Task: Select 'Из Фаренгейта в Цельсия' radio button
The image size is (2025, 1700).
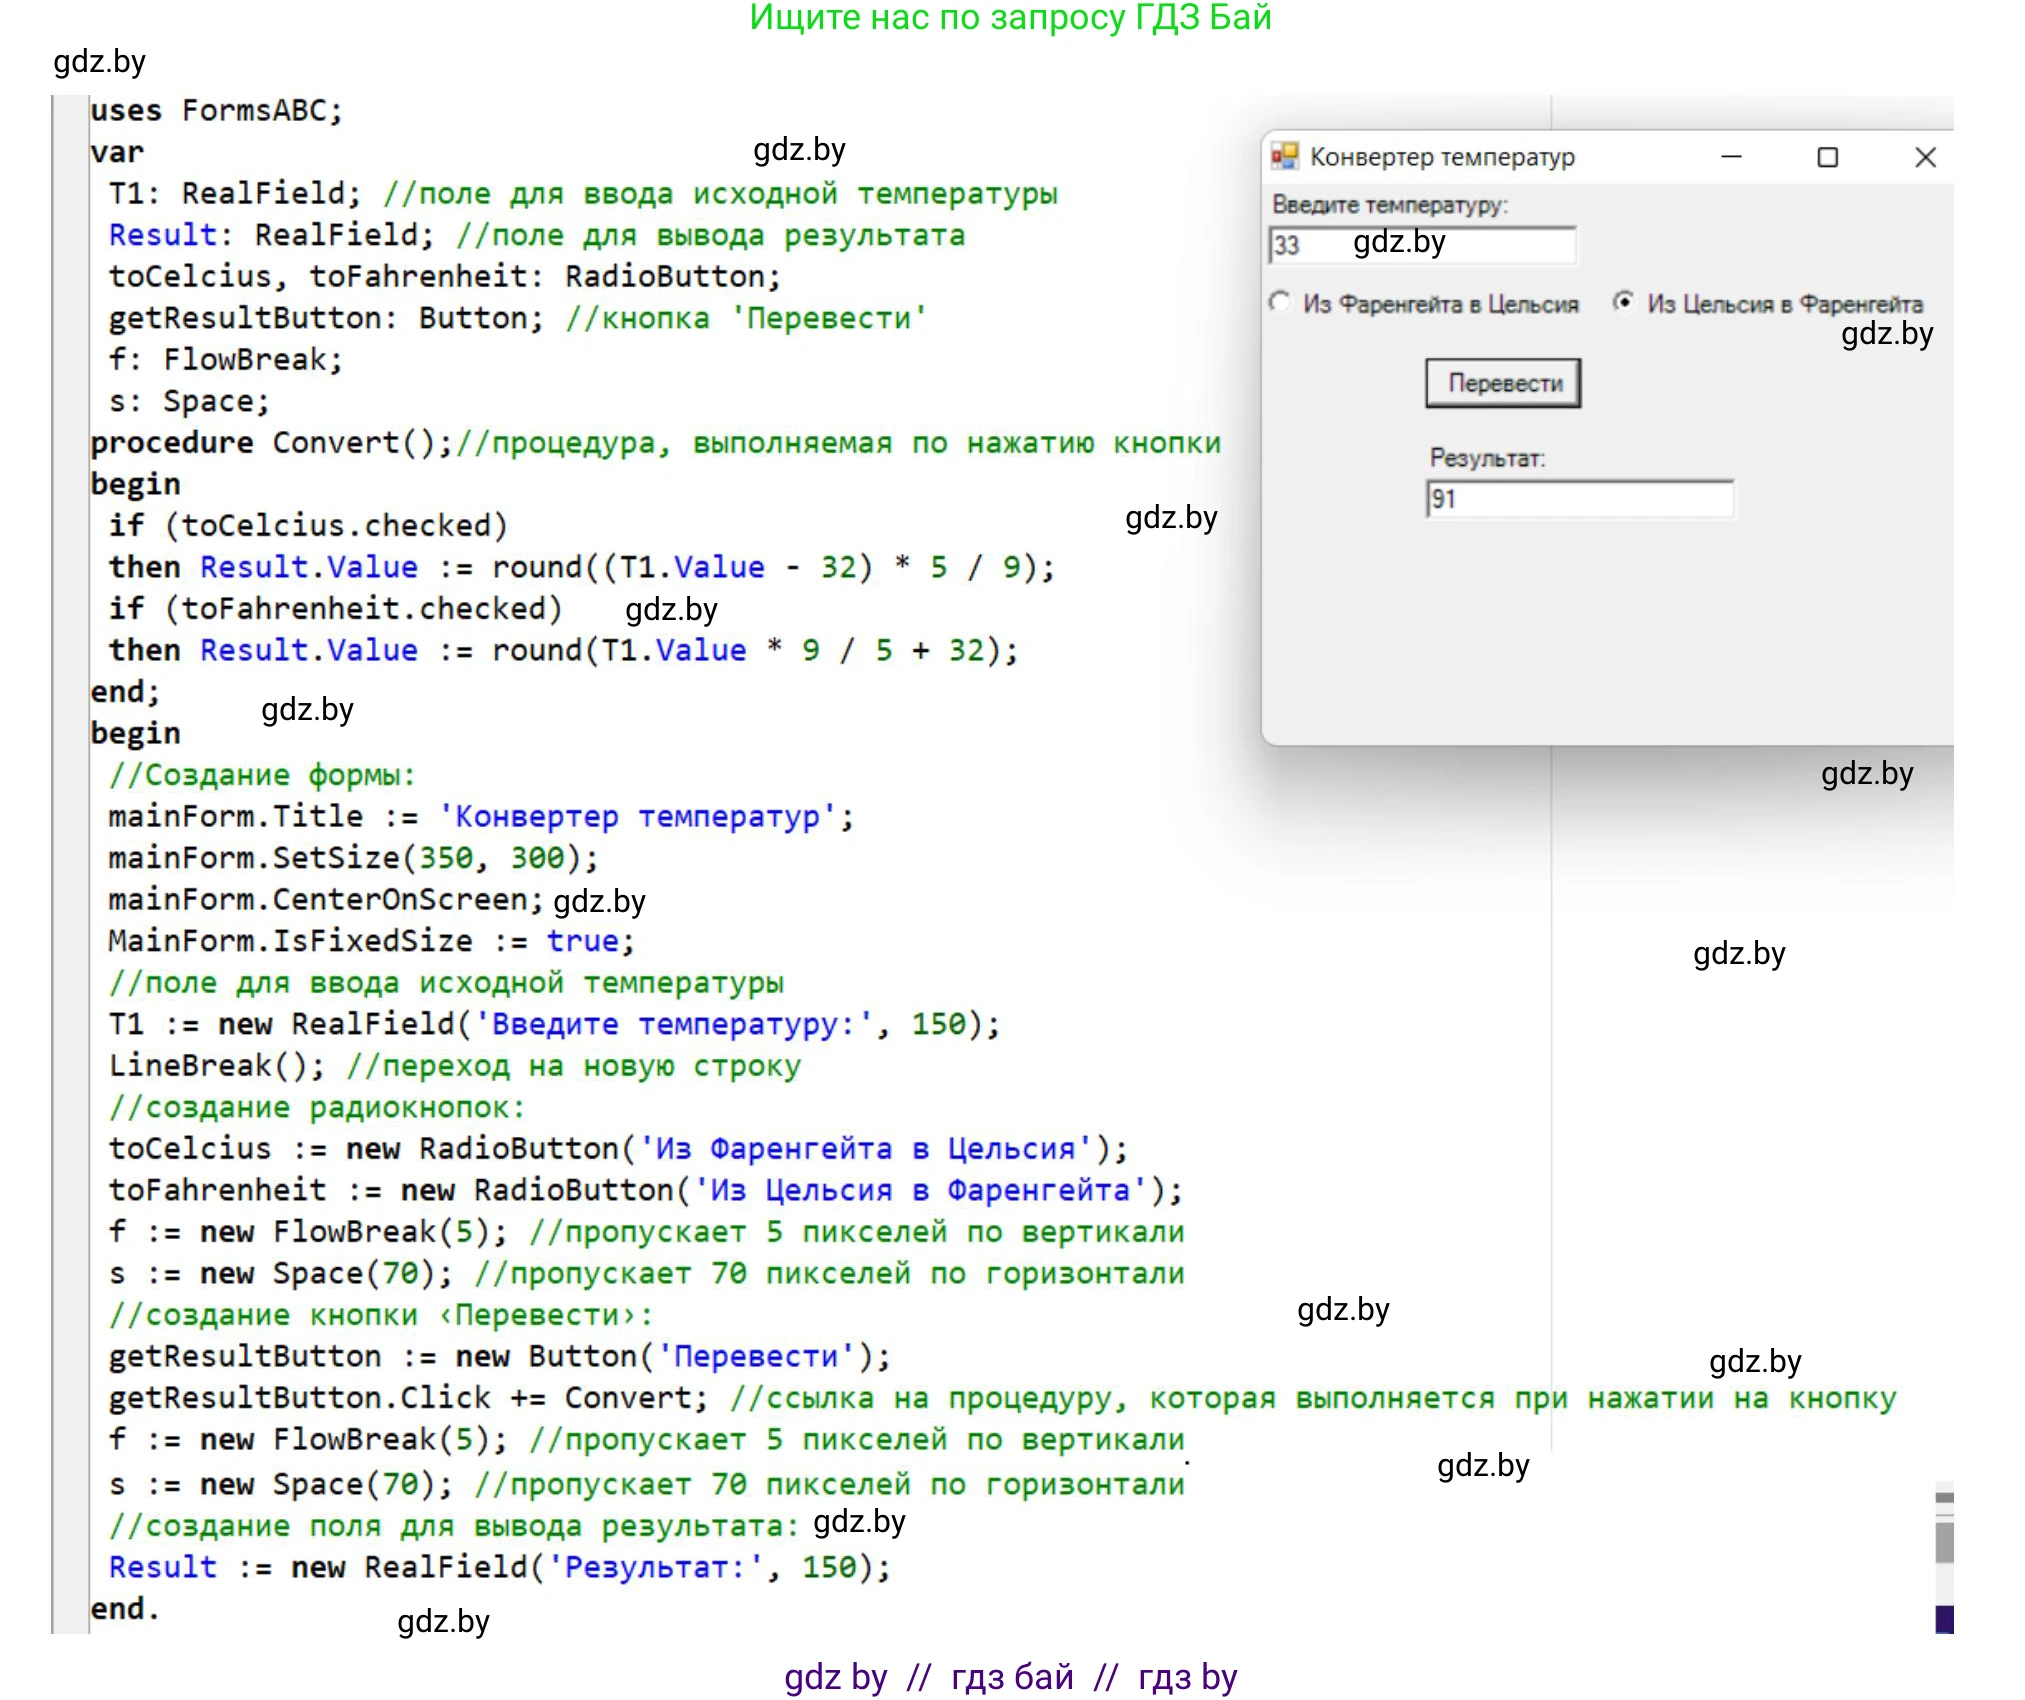Action: 1280,302
